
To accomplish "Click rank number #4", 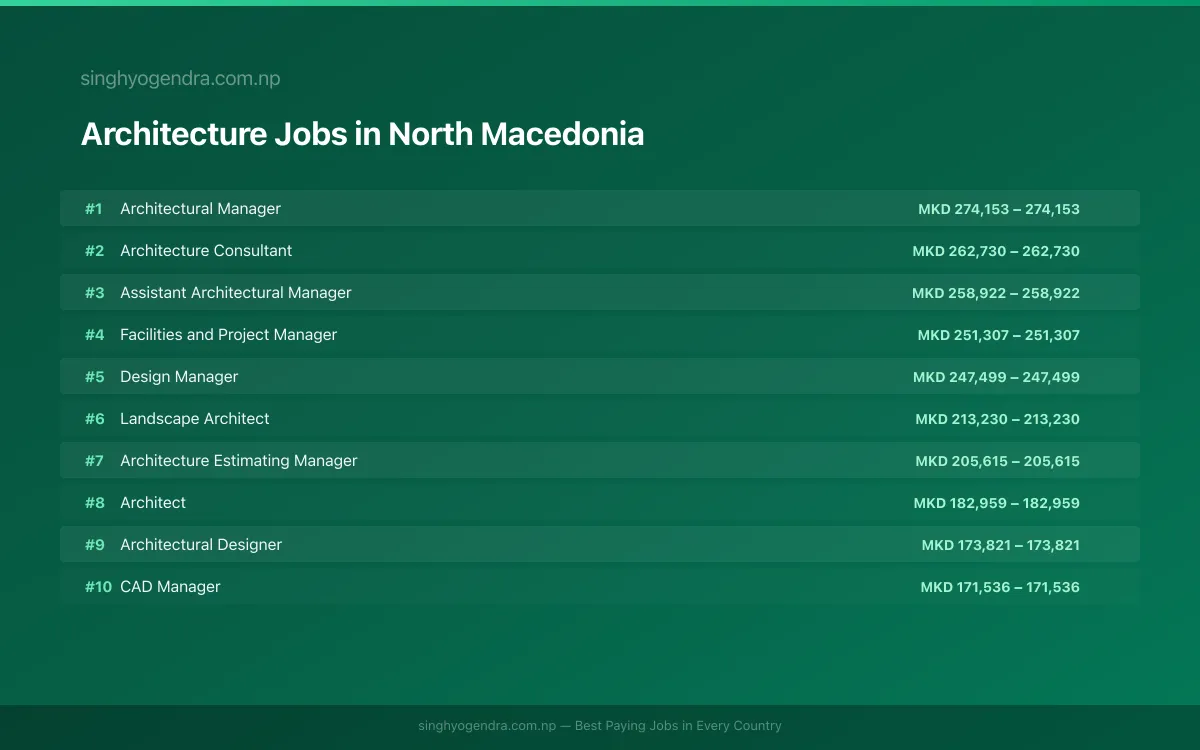I will [94, 335].
